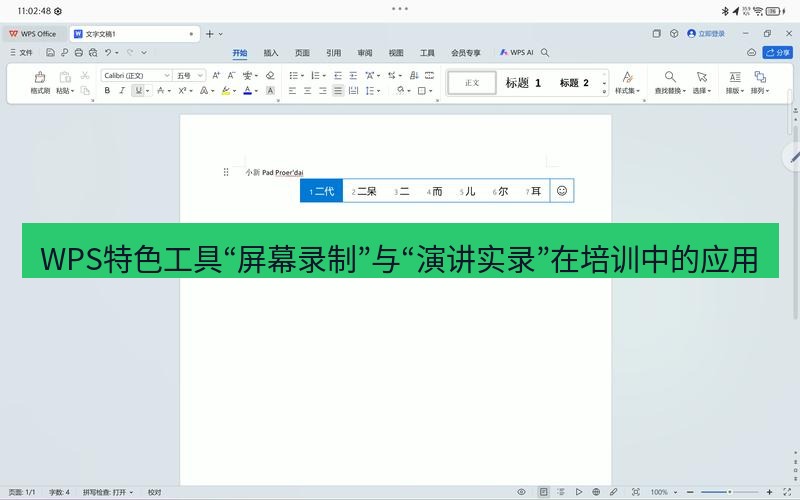Open the font size 五号 dropdown
800x500 pixels.
[201, 76]
